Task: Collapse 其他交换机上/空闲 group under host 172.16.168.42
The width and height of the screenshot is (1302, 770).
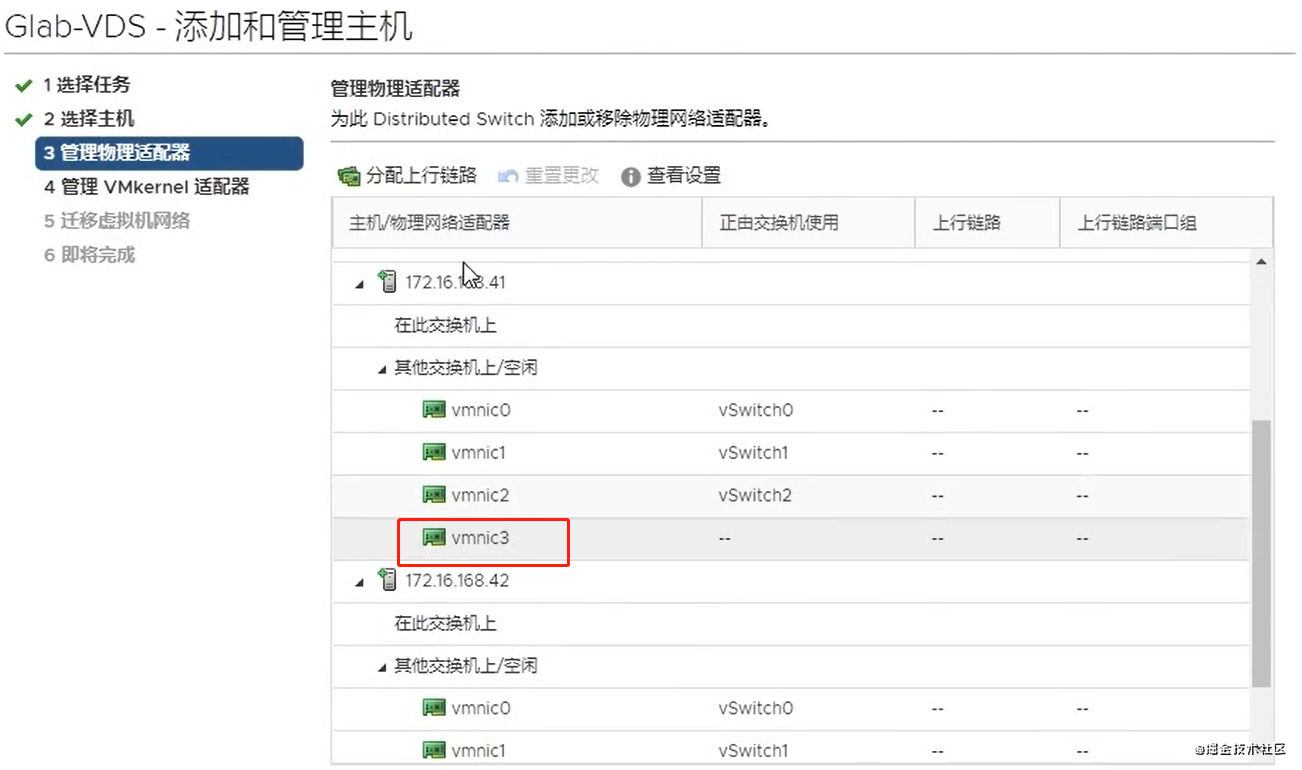Action: 382,667
